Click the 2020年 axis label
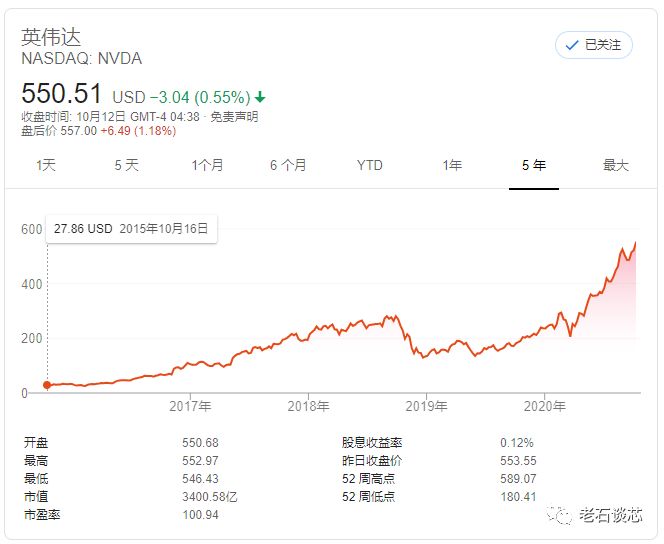The image size is (664, 544). pos(545,406)
